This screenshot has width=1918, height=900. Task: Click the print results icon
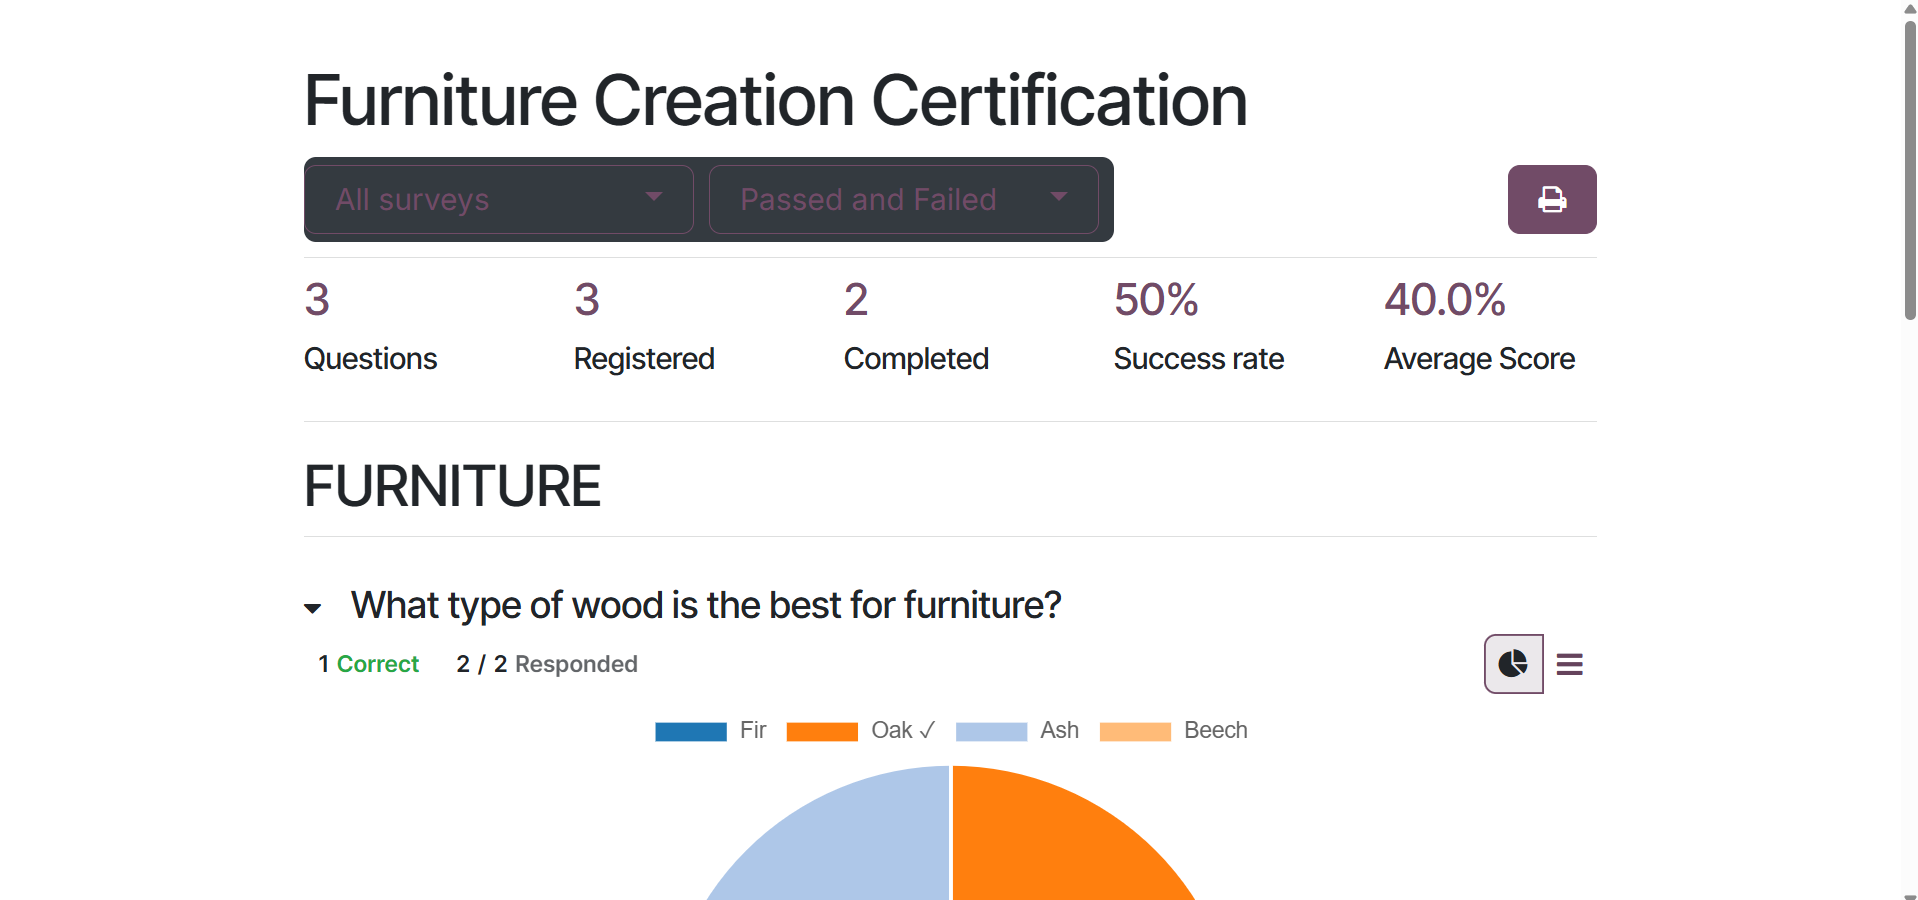coord(1551,200)
